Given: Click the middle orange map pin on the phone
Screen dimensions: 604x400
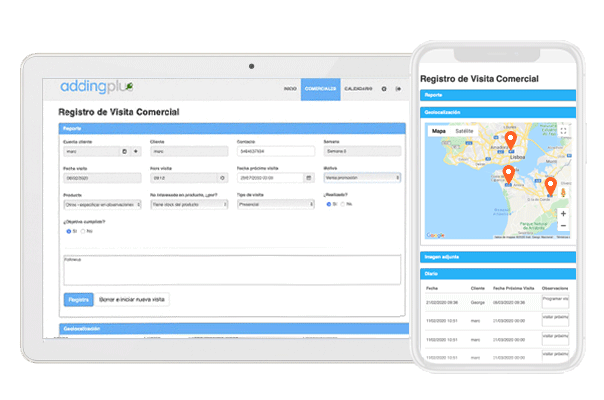Looking at the screenshot, I should click(508, 174).
